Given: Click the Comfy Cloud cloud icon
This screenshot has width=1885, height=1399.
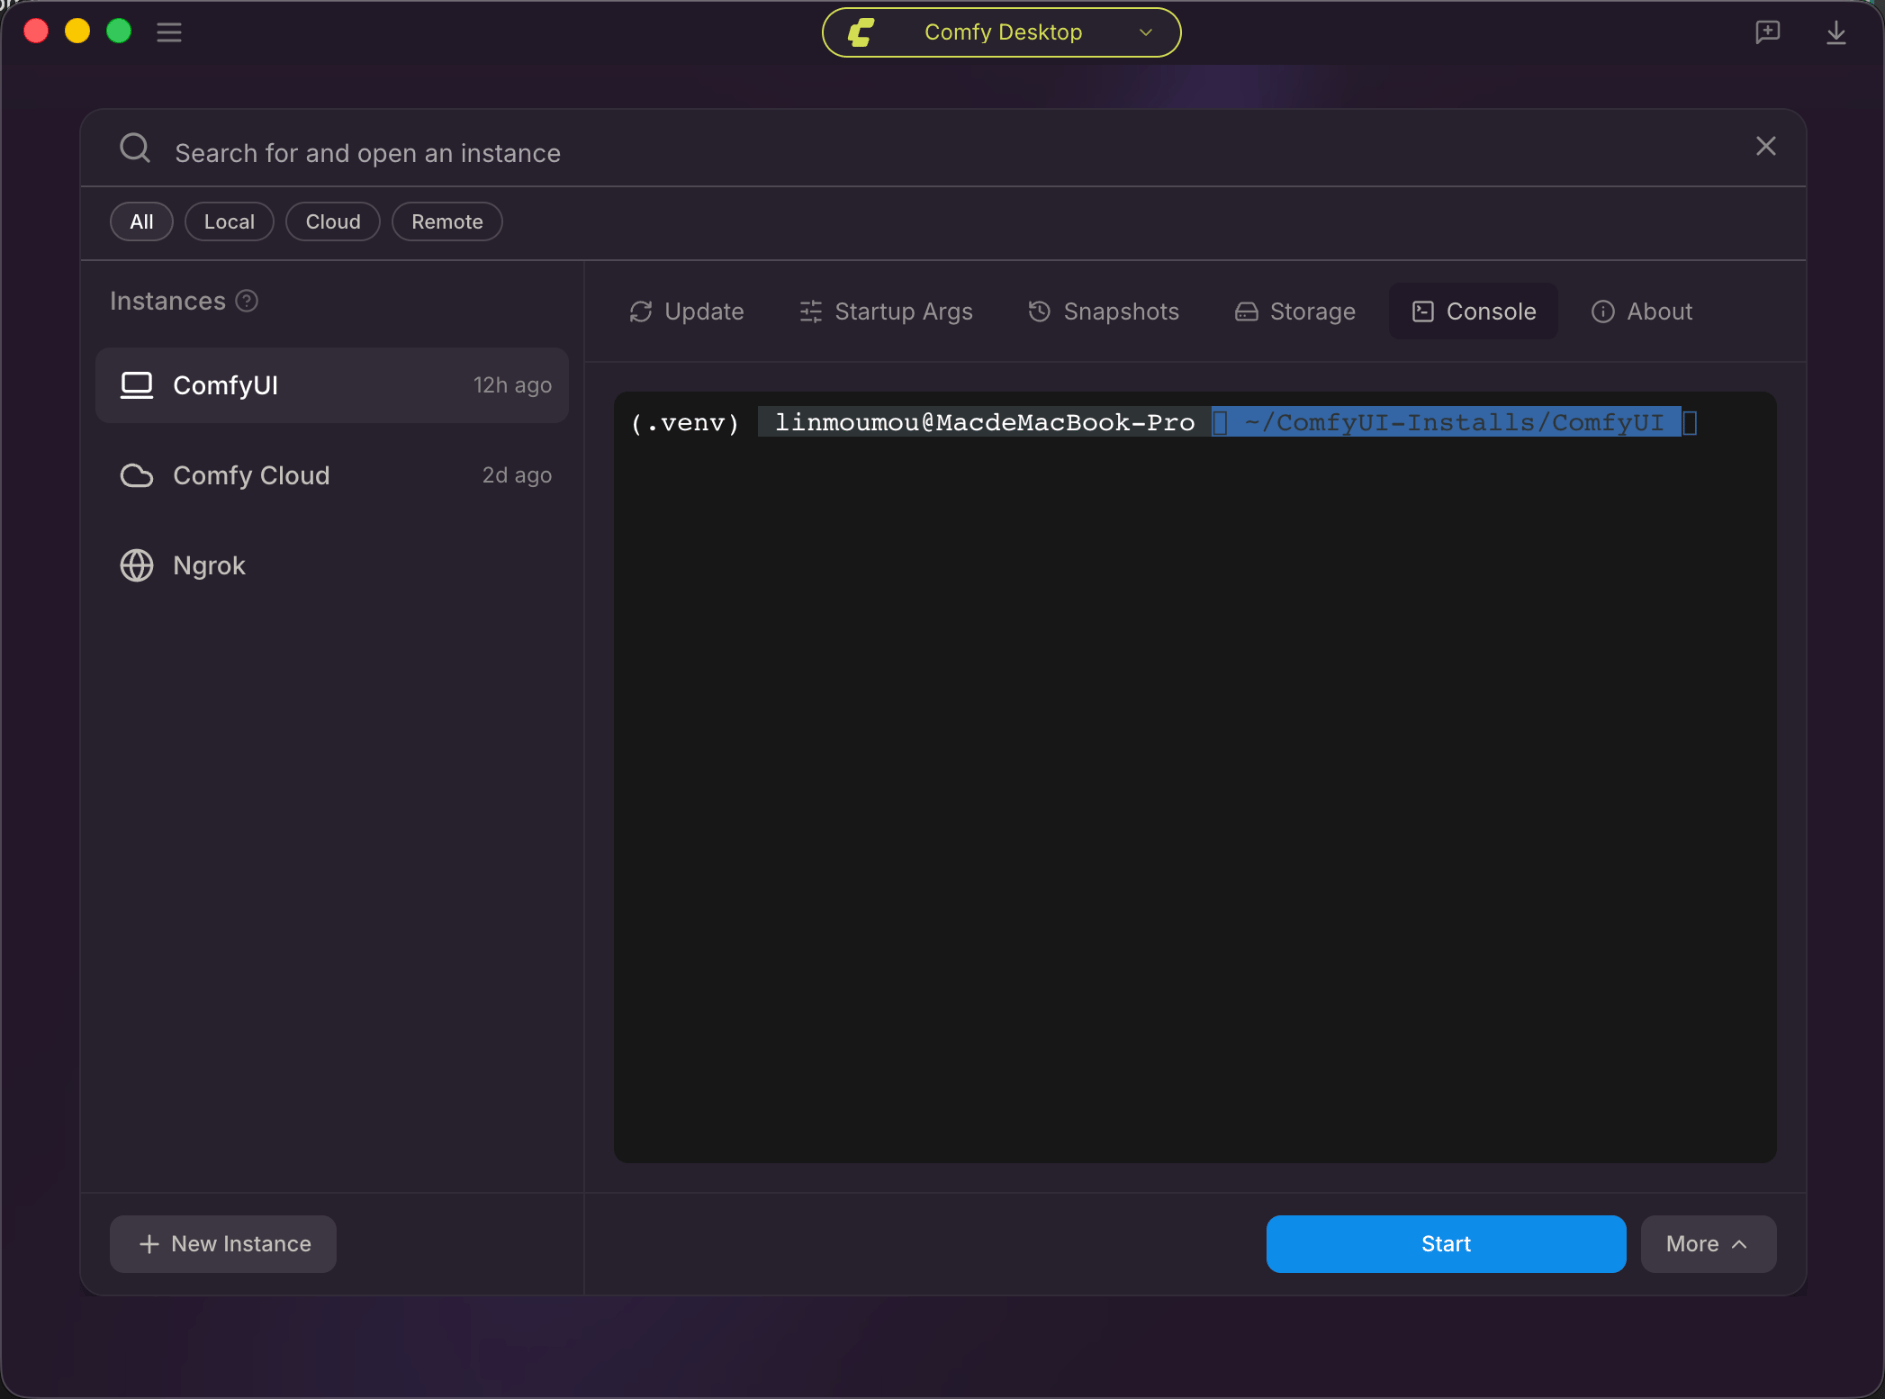Looking at the screenshot, I should tap(137, 475).
